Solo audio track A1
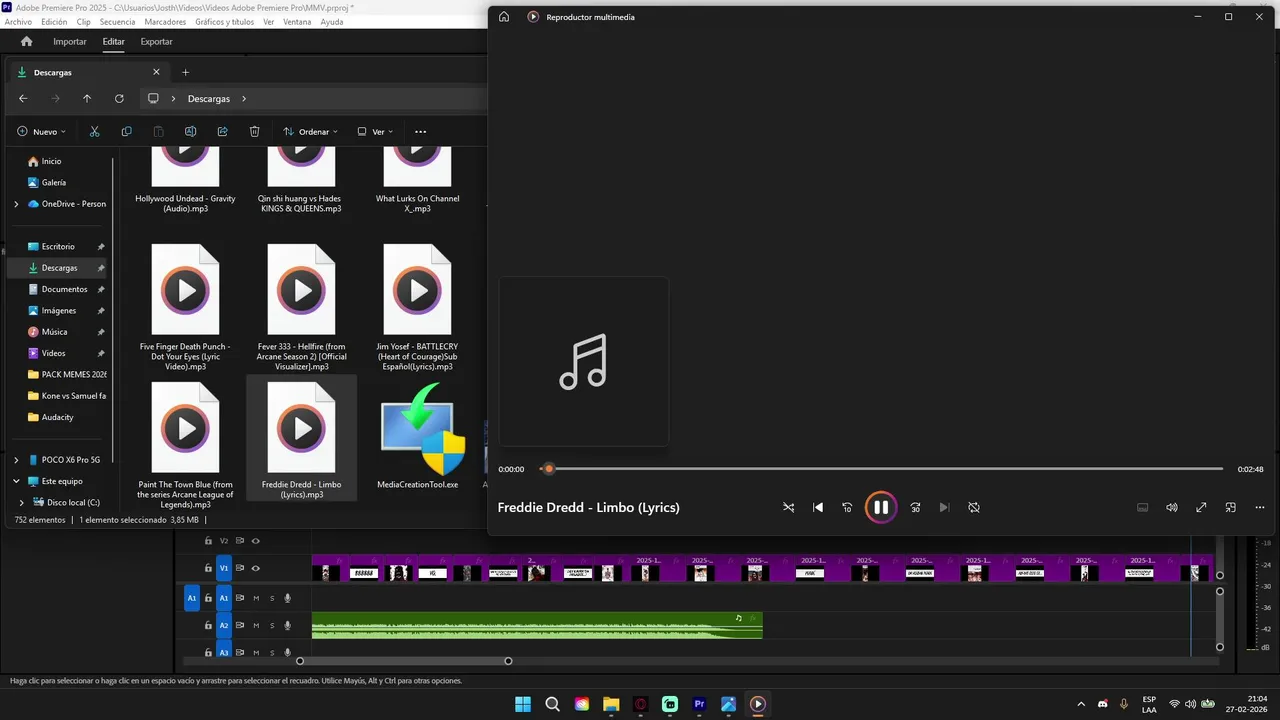This screenshot has height=720, width=1280. click(272, 598)
